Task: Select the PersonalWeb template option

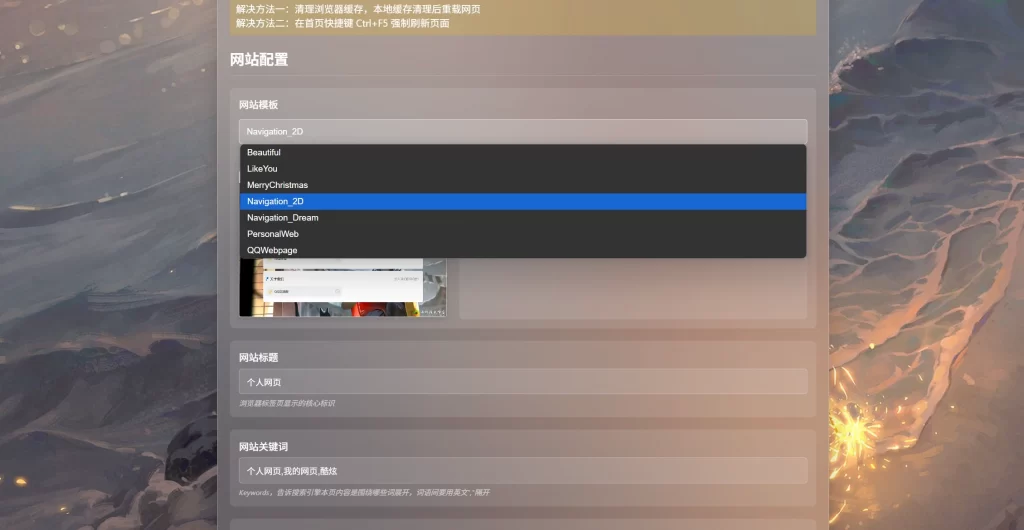Action: tap(273, 234)
